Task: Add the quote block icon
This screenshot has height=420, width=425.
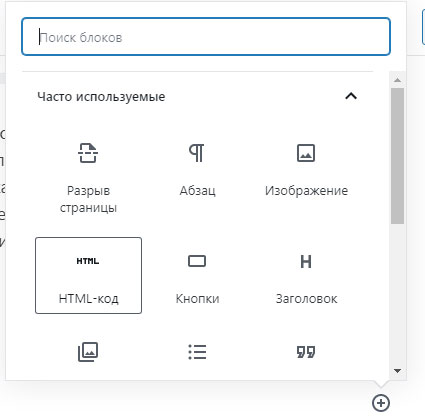Action: [x=306, y=352]
